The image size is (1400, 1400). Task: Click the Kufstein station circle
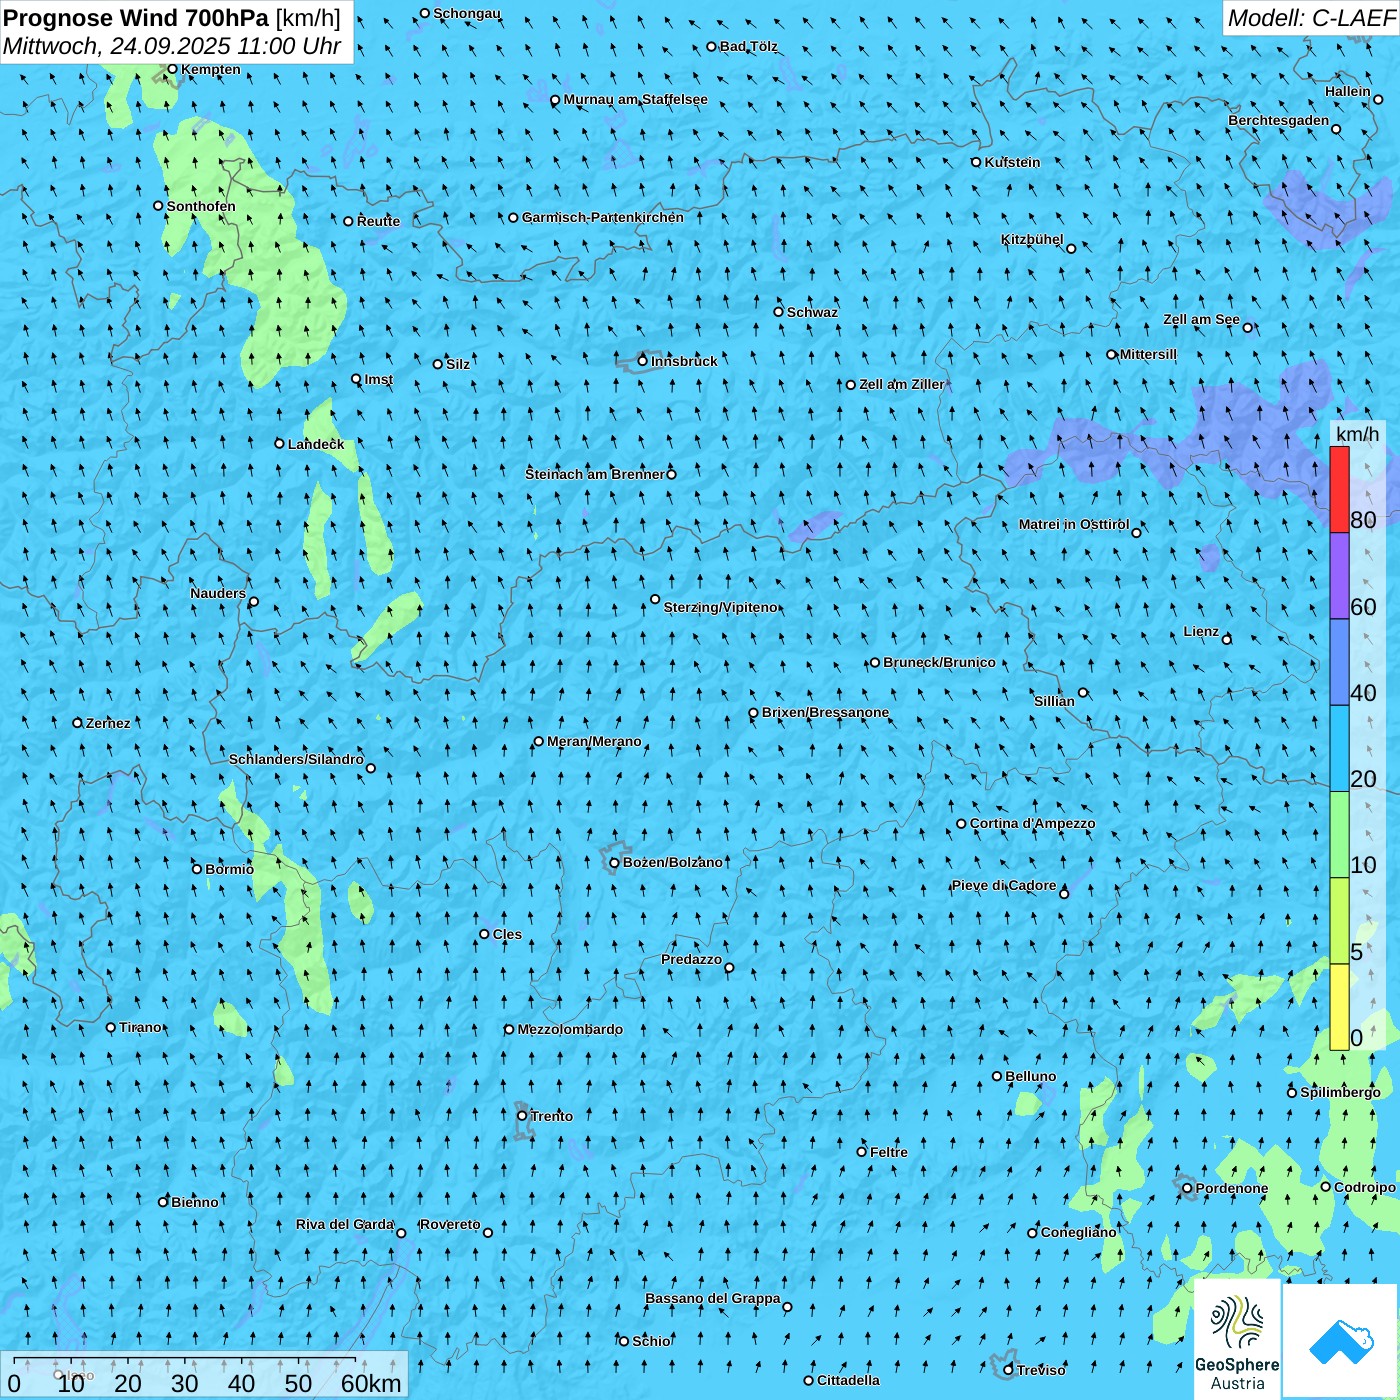[977, 162]
